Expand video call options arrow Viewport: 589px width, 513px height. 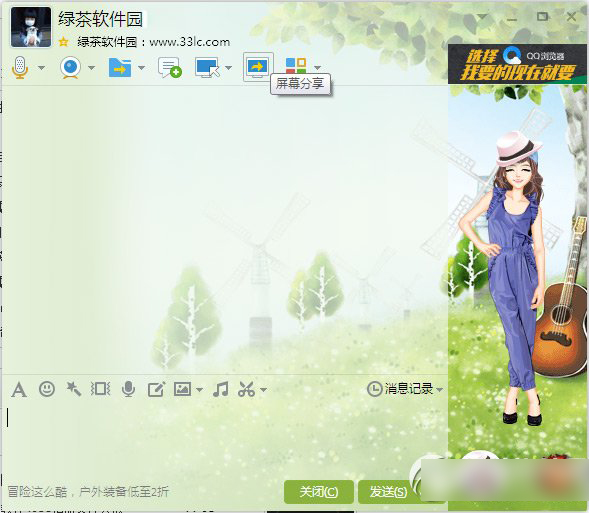[91, 68]
